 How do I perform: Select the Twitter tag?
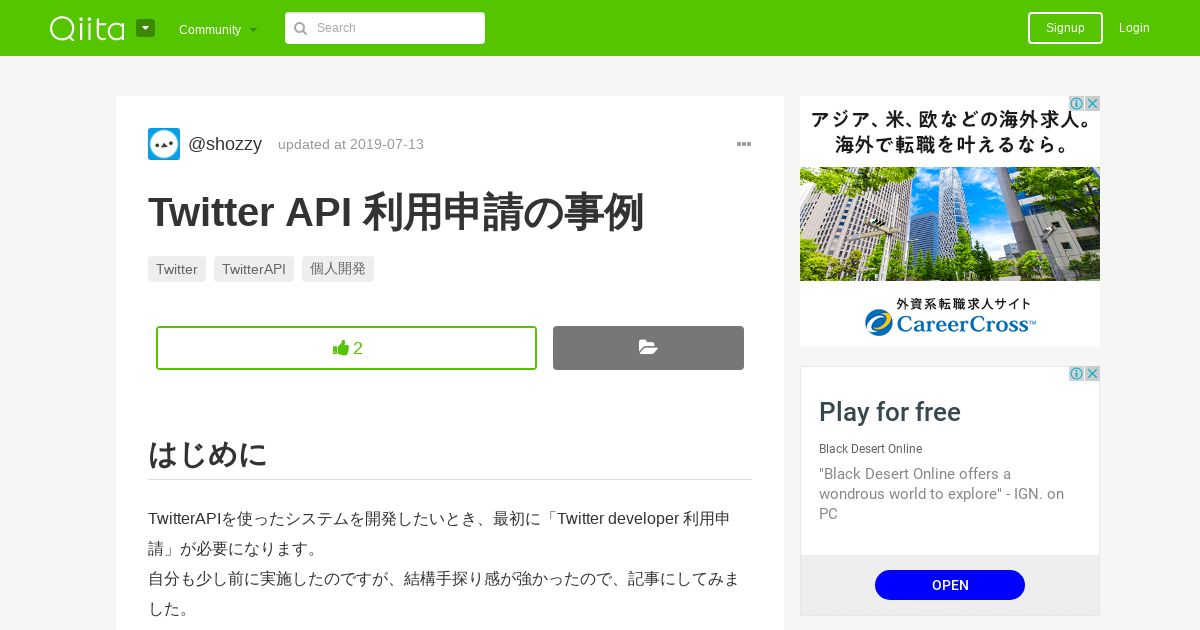[177, 269]
